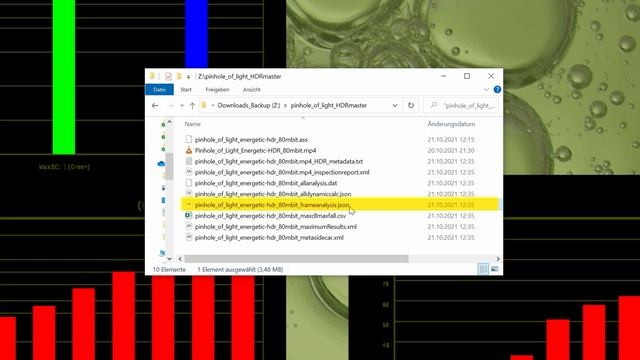Click the Excel icon of the csv file
The height and width of the screenshot is (360, 640).
189,215
